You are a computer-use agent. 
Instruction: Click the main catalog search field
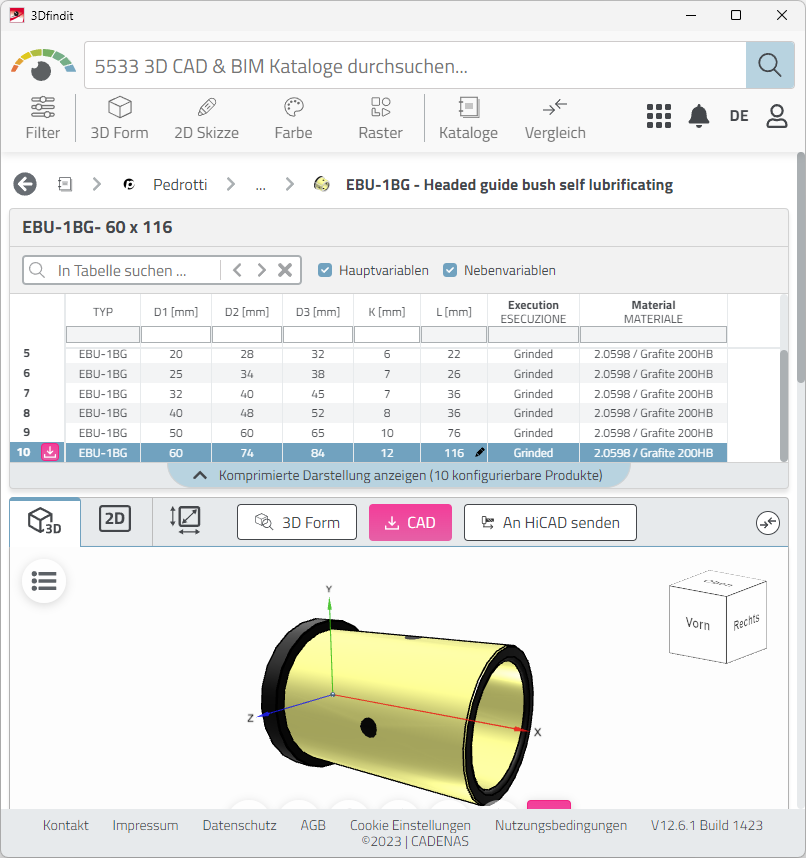tap(415, 65)
